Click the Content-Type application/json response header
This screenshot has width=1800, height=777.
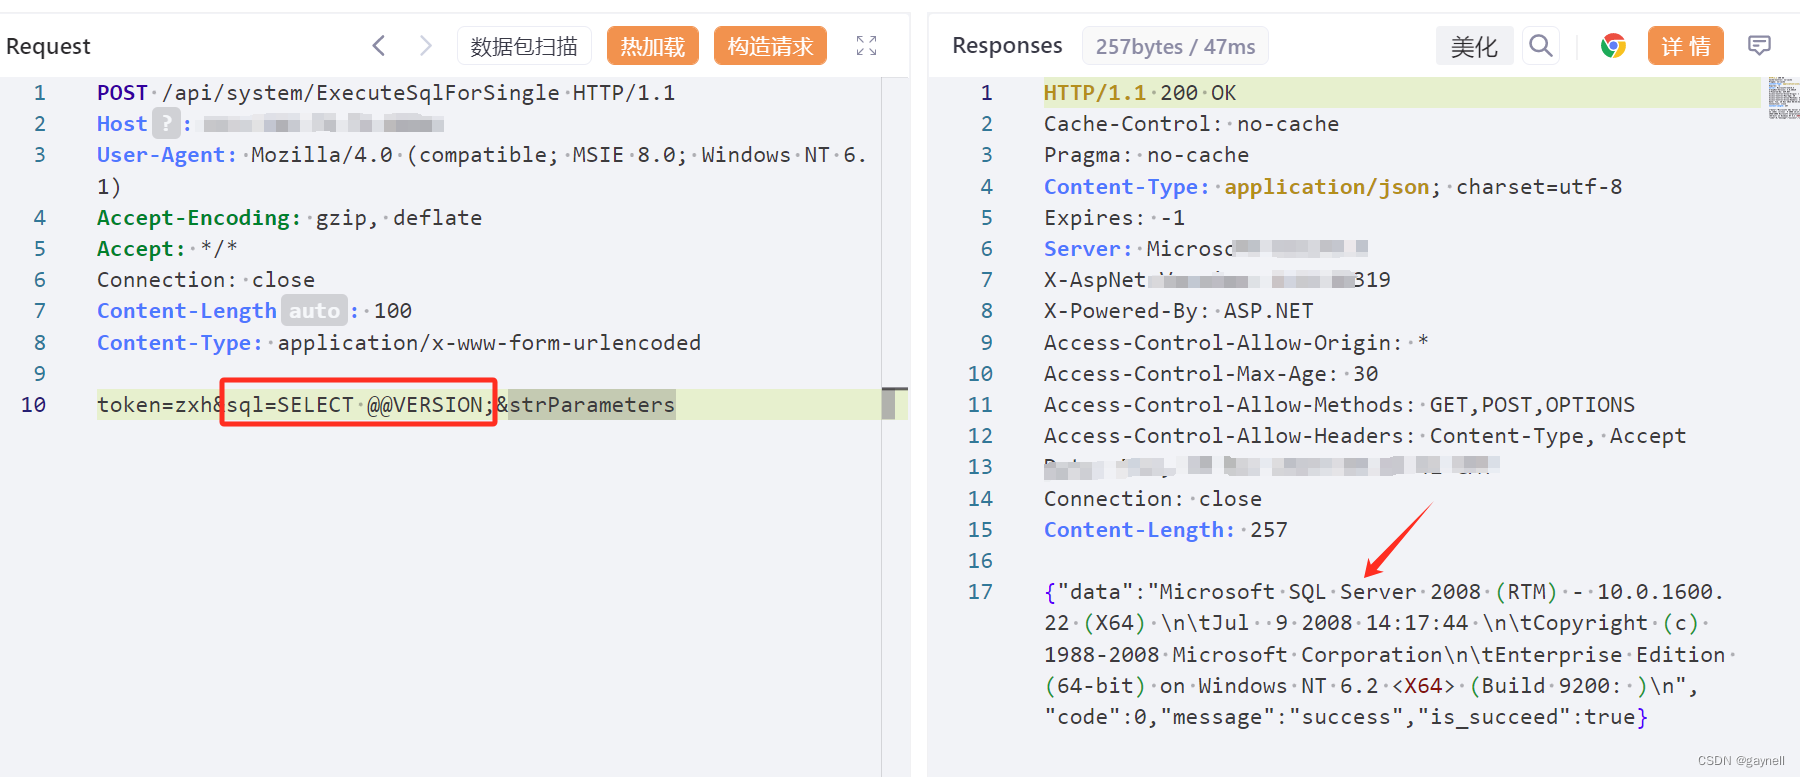[x=1333, y=187]
